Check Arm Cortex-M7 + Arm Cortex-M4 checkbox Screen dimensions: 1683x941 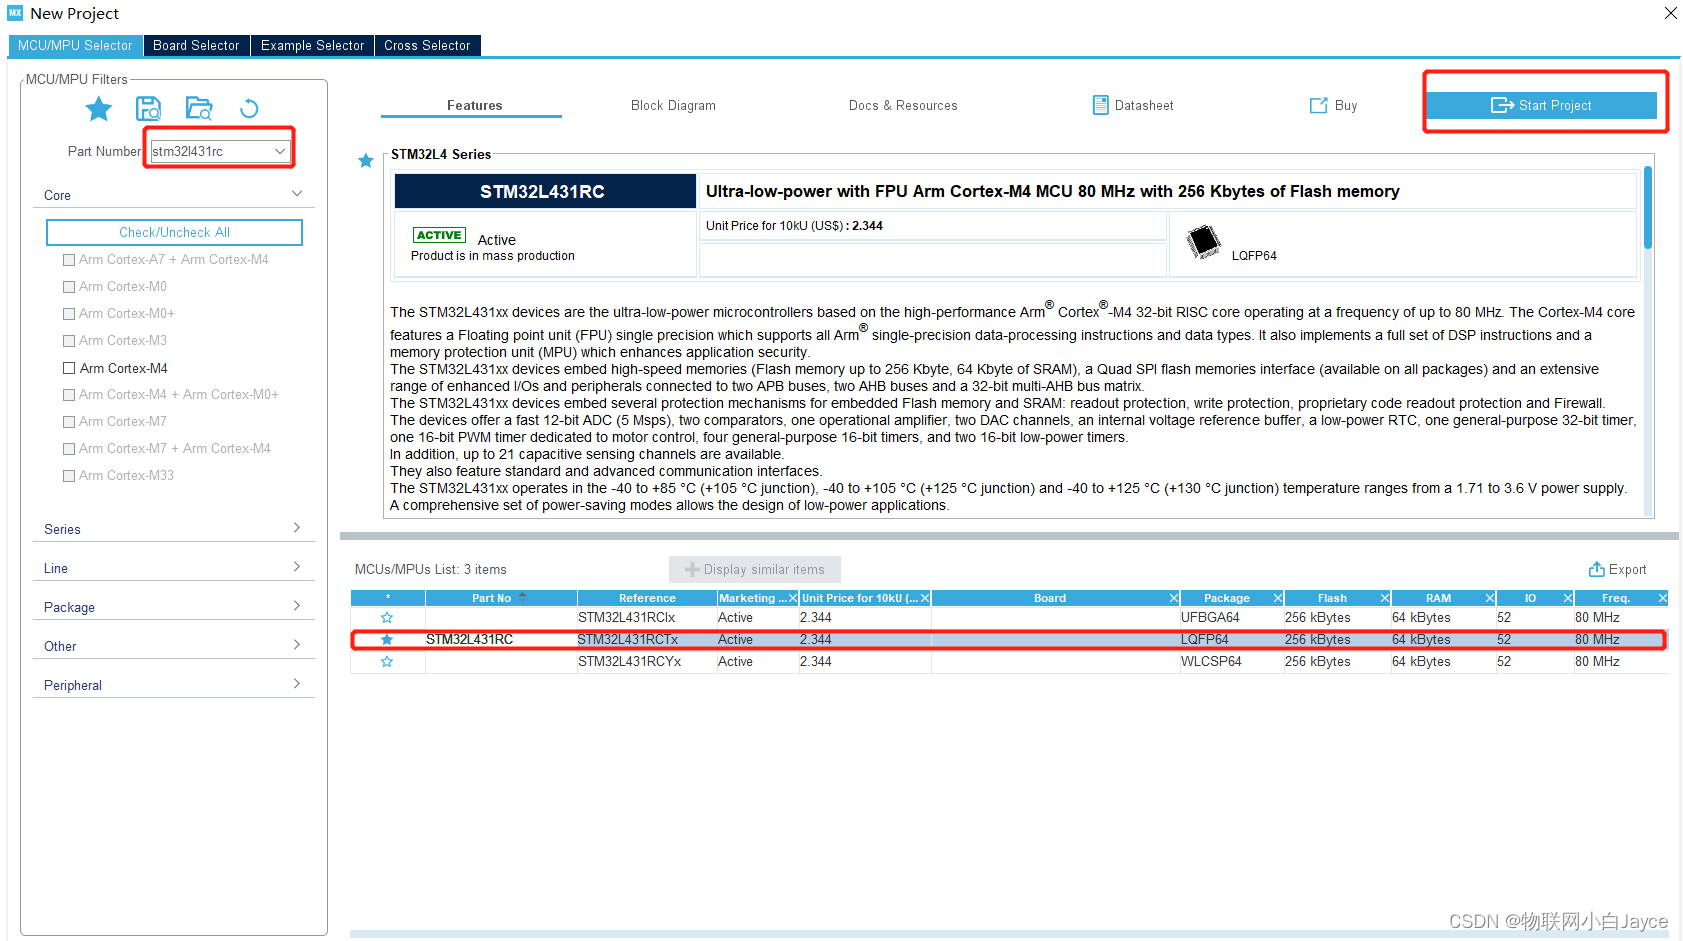coord(69,449)
